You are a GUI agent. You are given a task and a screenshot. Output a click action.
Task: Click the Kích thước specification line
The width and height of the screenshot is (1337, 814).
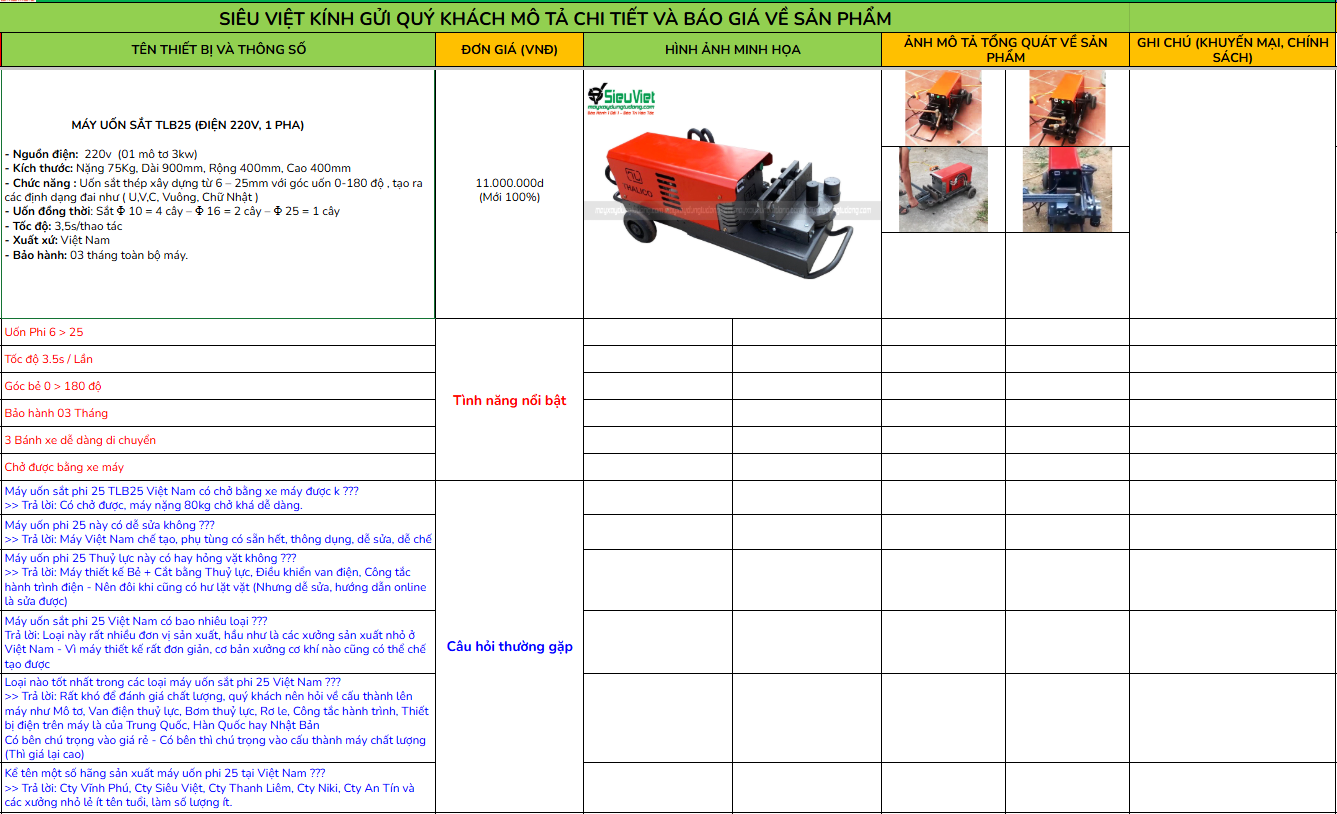point(178,168)
